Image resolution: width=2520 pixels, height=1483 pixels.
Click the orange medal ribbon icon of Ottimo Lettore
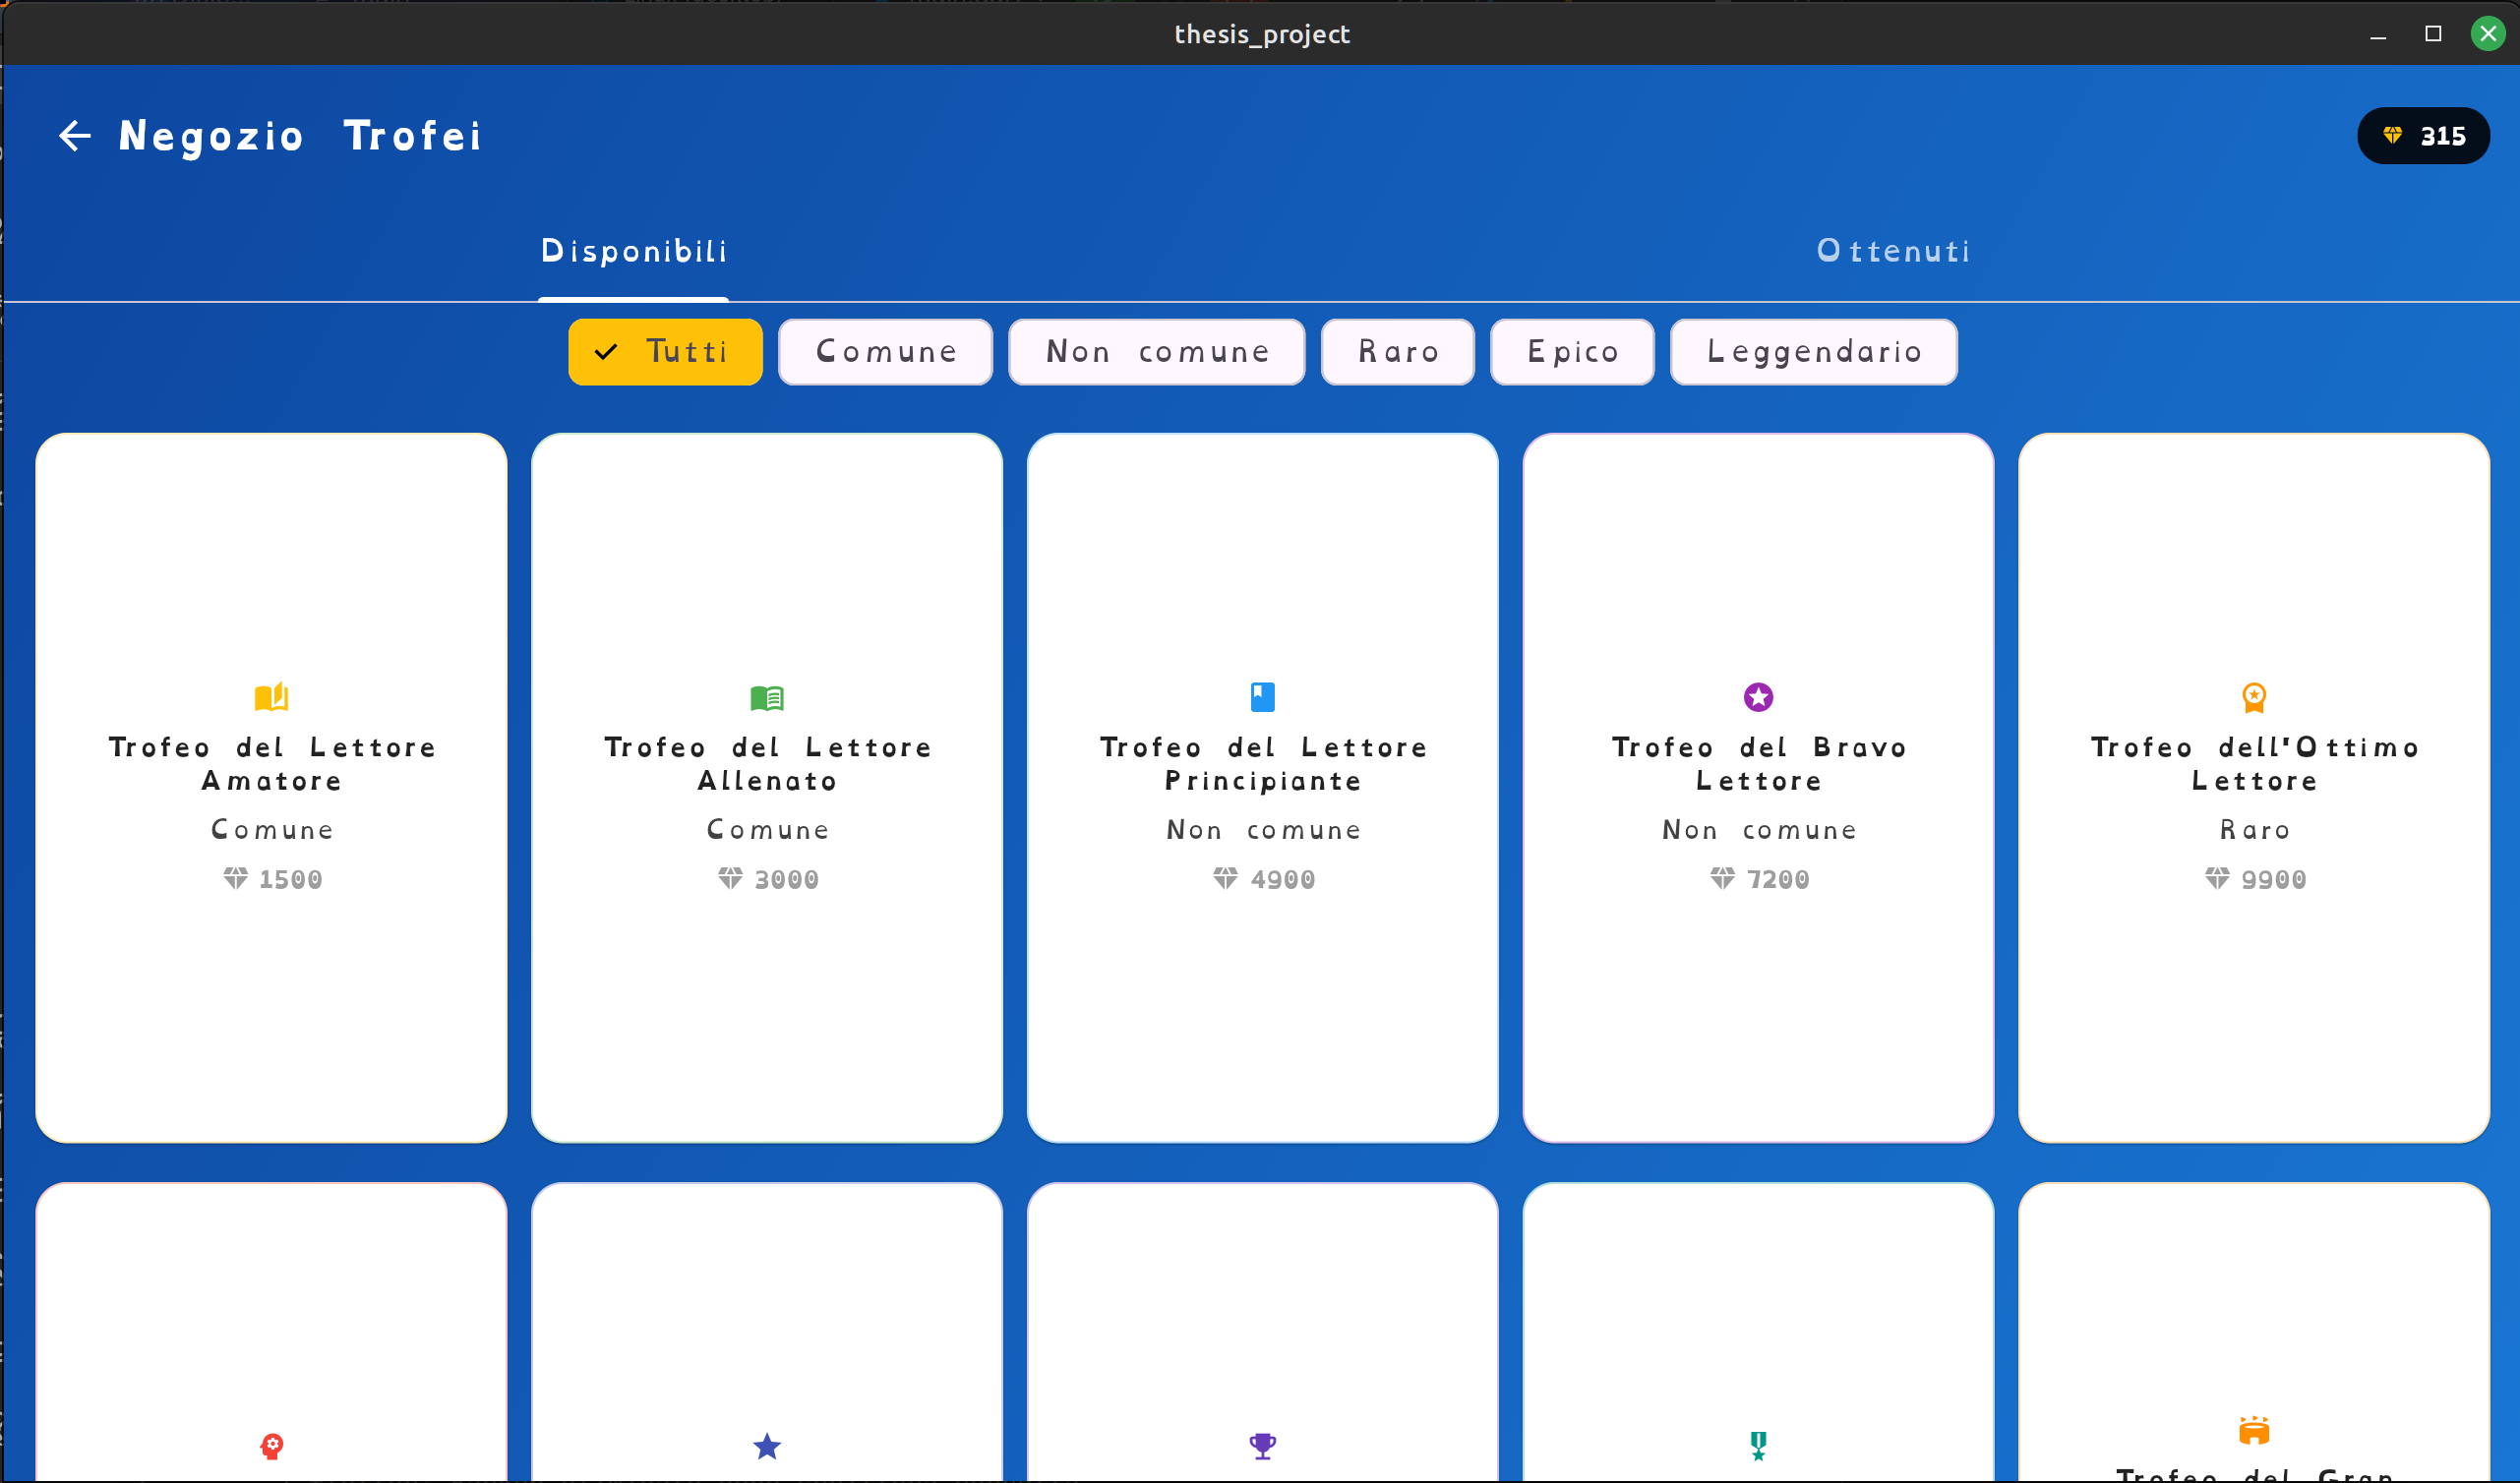coord(2254,697)
